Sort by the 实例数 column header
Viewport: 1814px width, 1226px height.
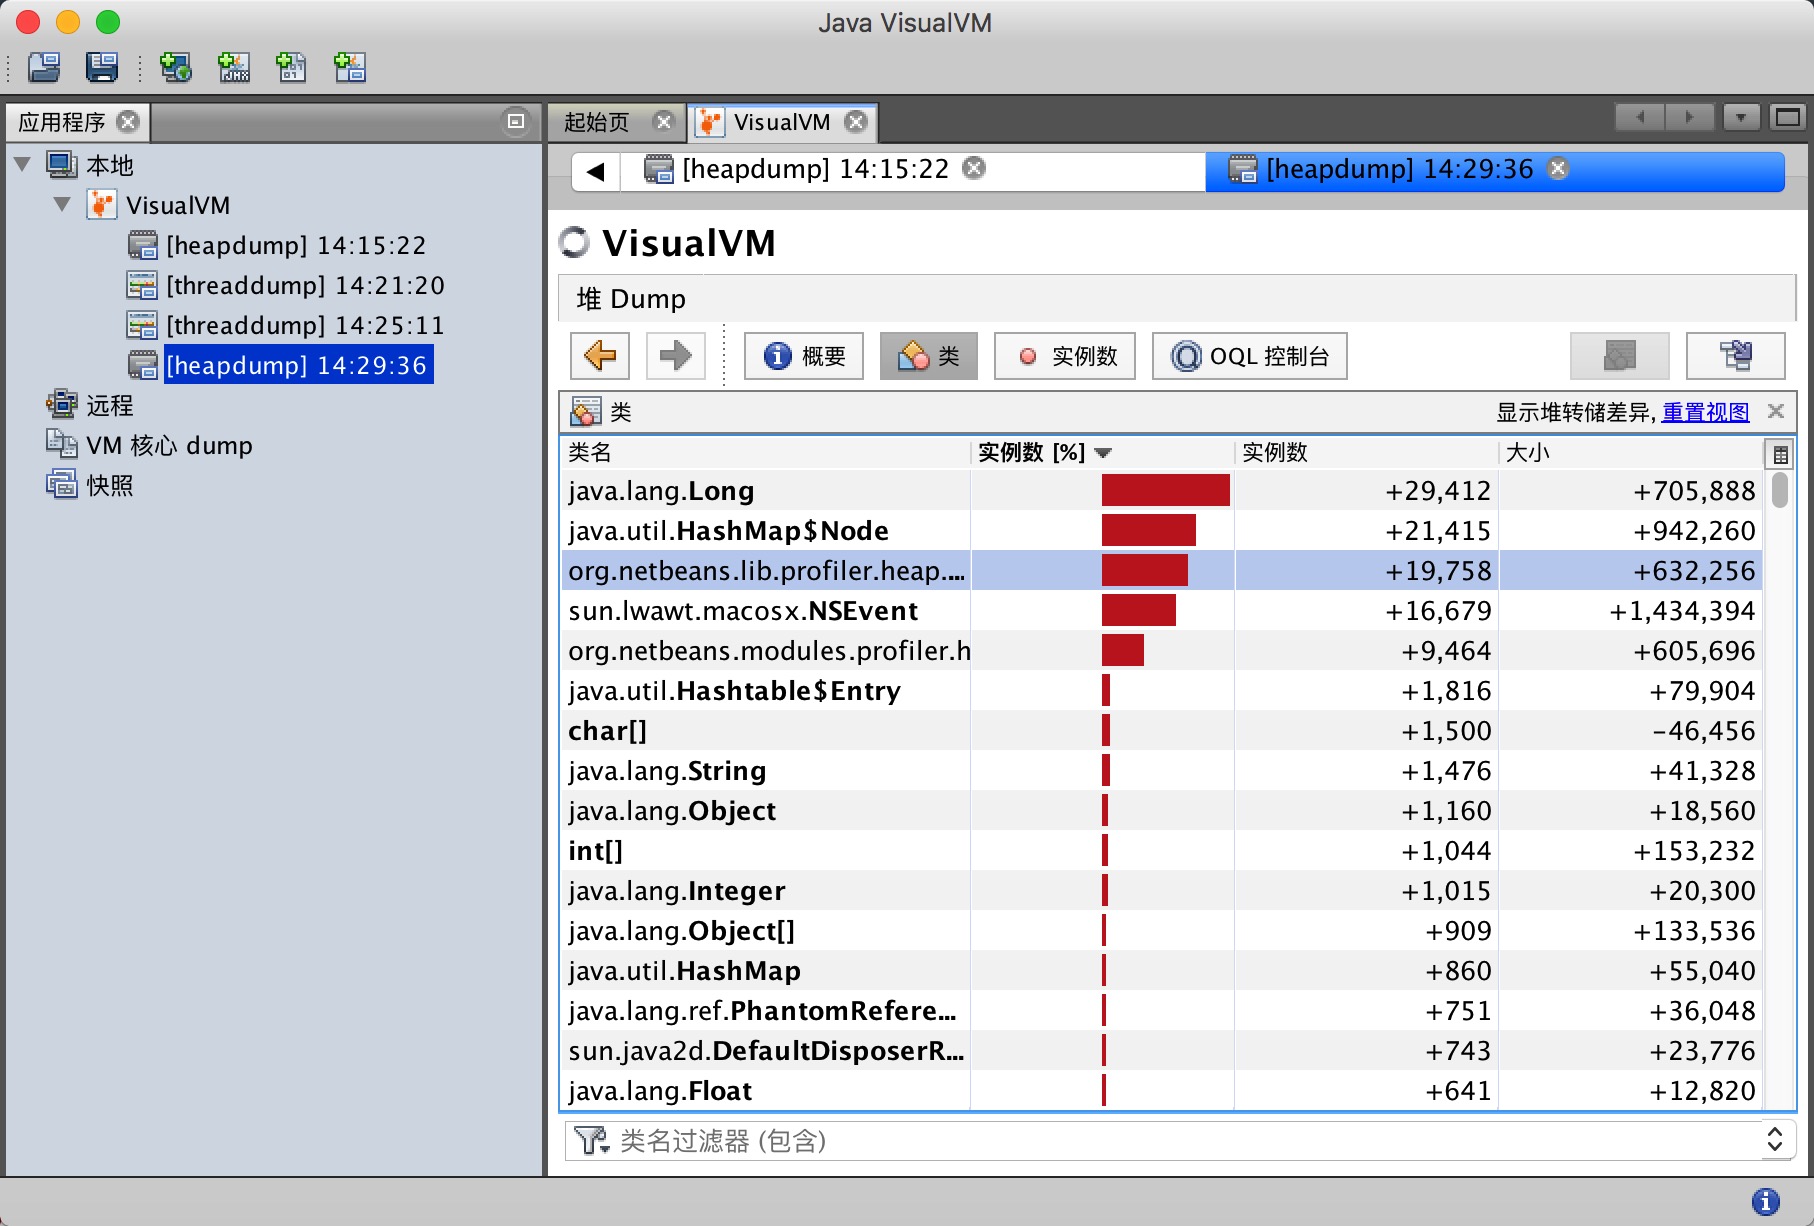tap(1367, 453)
